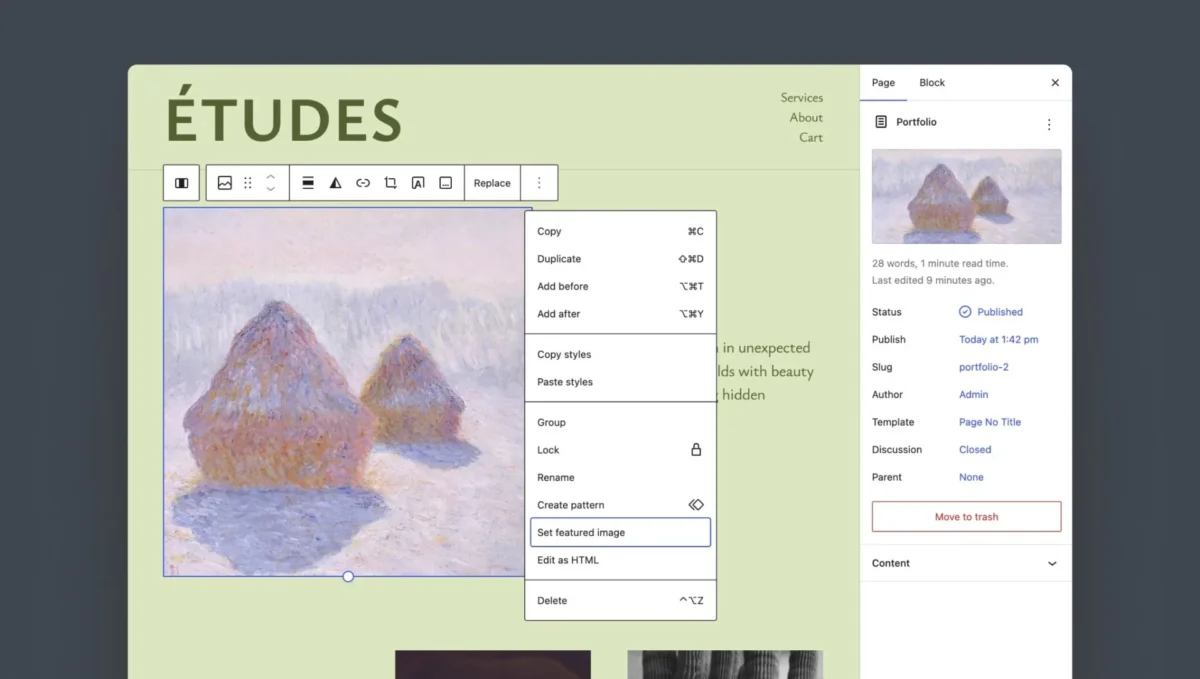Select Duplicate in the block menu
Image resolution: width=1200 pixels, height=679 pixels.
point(620,259)
